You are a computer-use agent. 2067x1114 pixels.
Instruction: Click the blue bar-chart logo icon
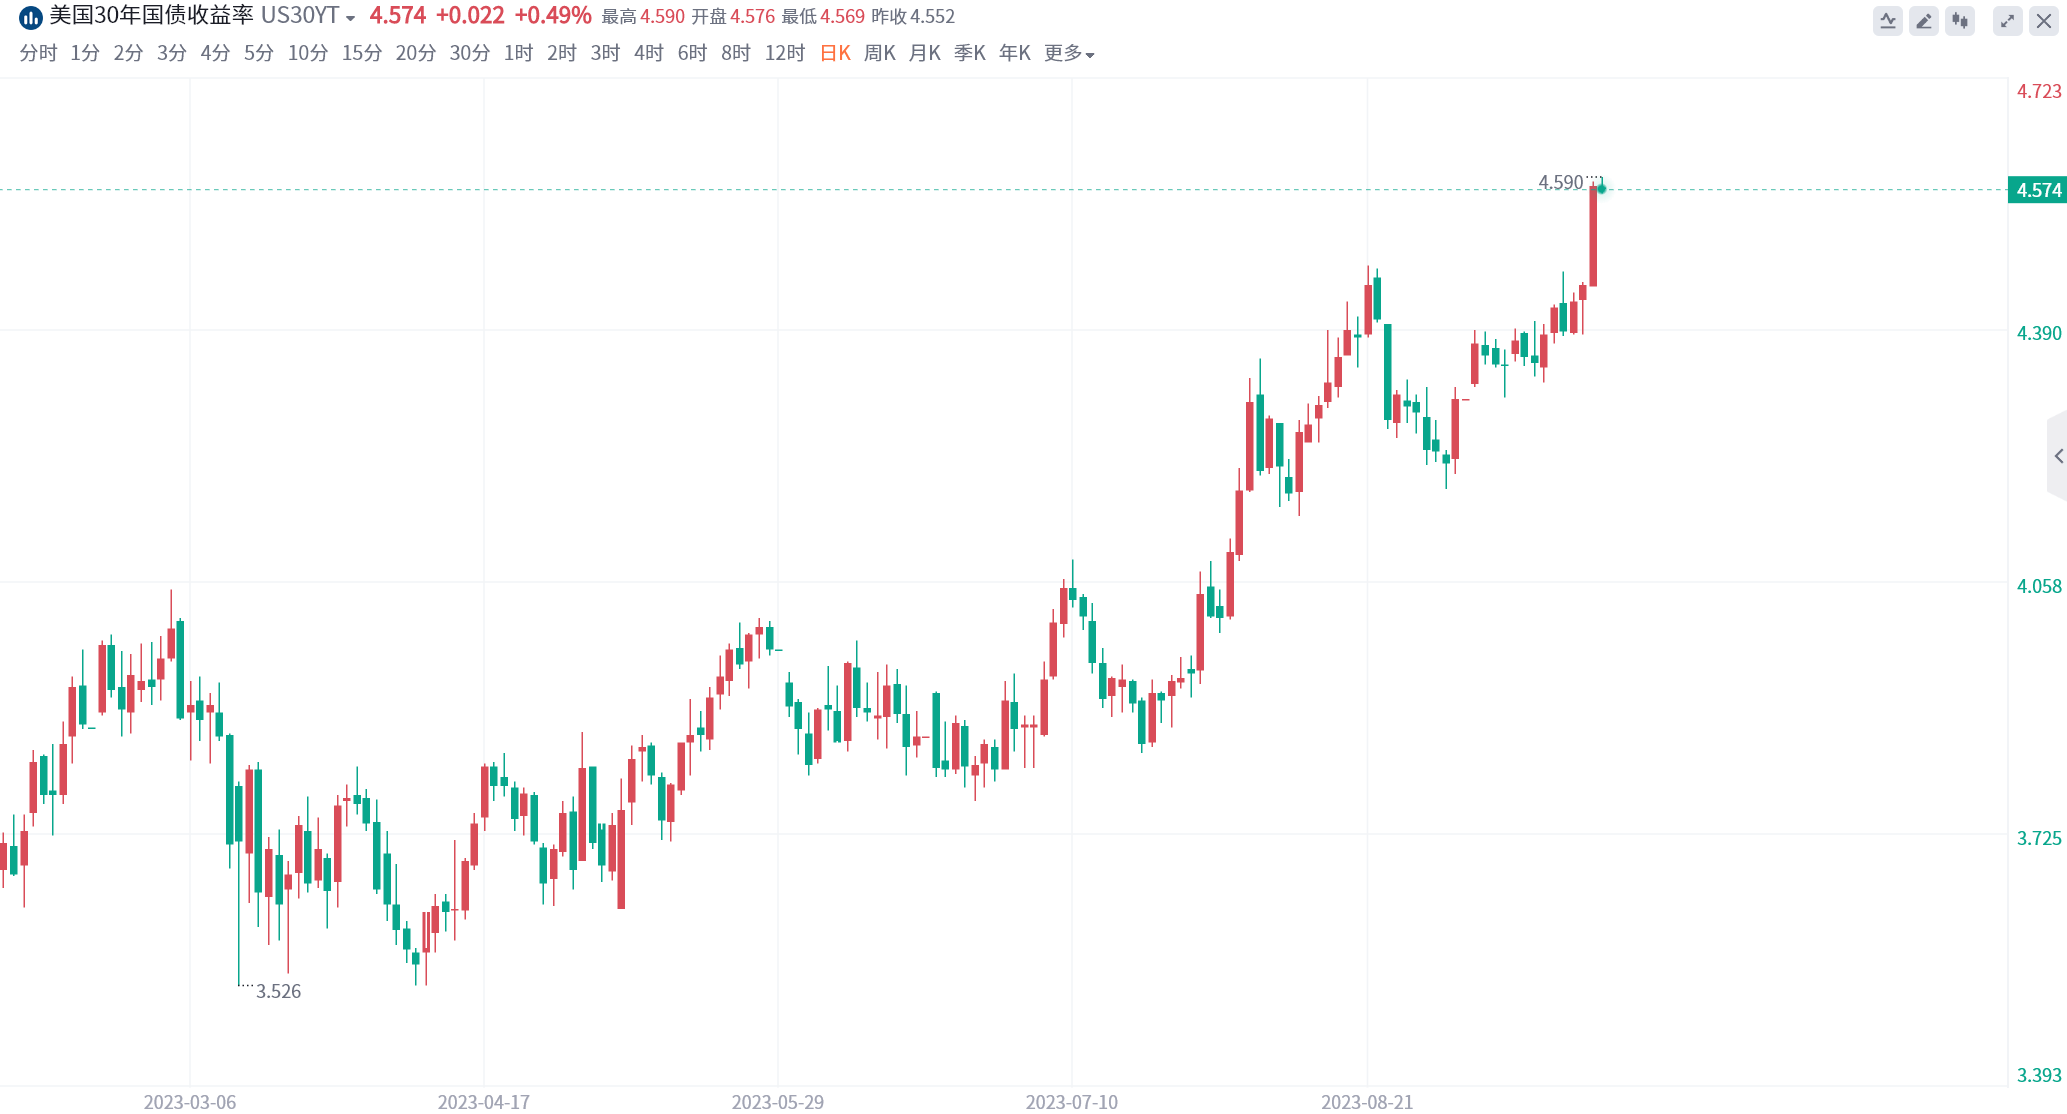point(31,17)
